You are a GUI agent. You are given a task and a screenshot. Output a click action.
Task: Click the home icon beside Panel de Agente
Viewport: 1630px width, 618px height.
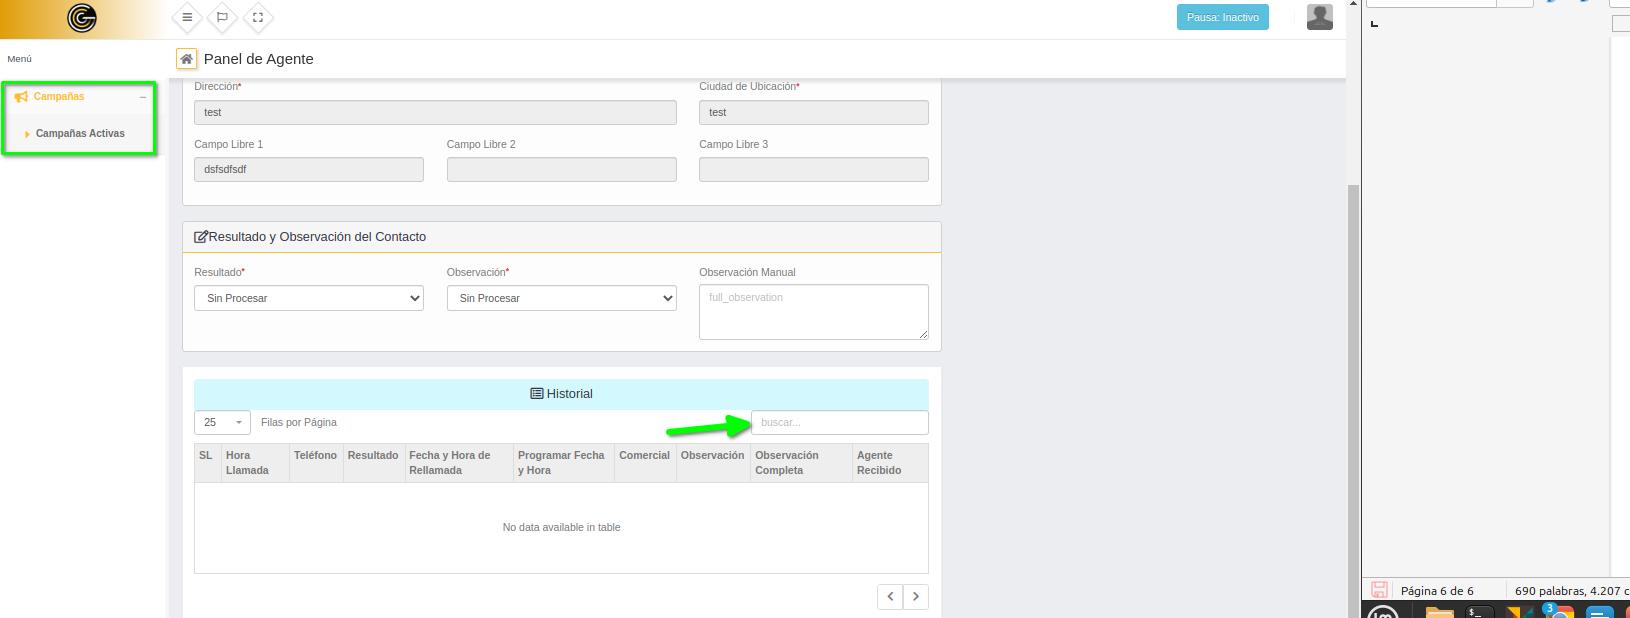point(186,59)
